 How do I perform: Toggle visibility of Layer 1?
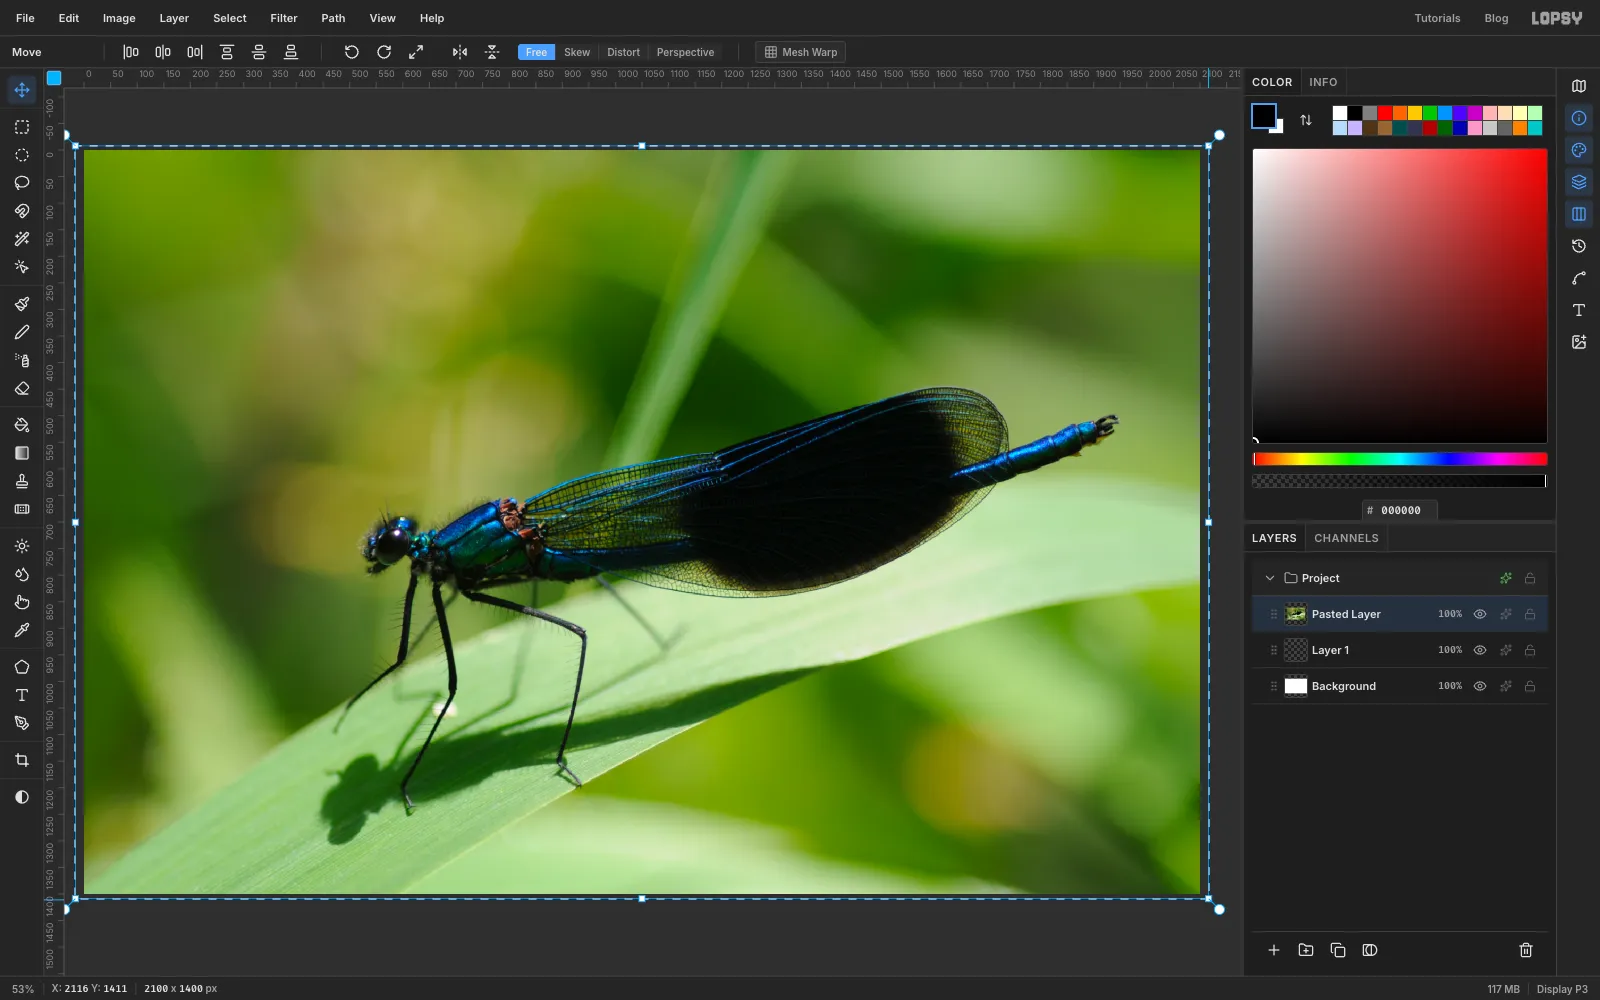click(1480, 650)
